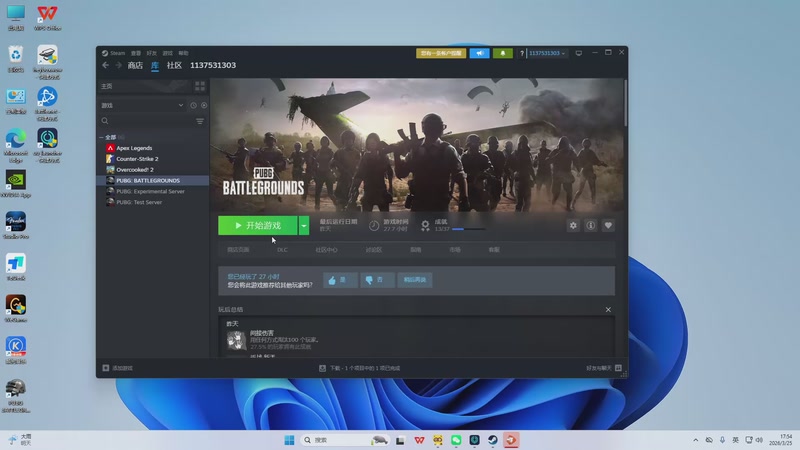The height and width of the screenshot is (450, 800).
Task: Click 添加游戏 at bottom left
Action: 117,368
